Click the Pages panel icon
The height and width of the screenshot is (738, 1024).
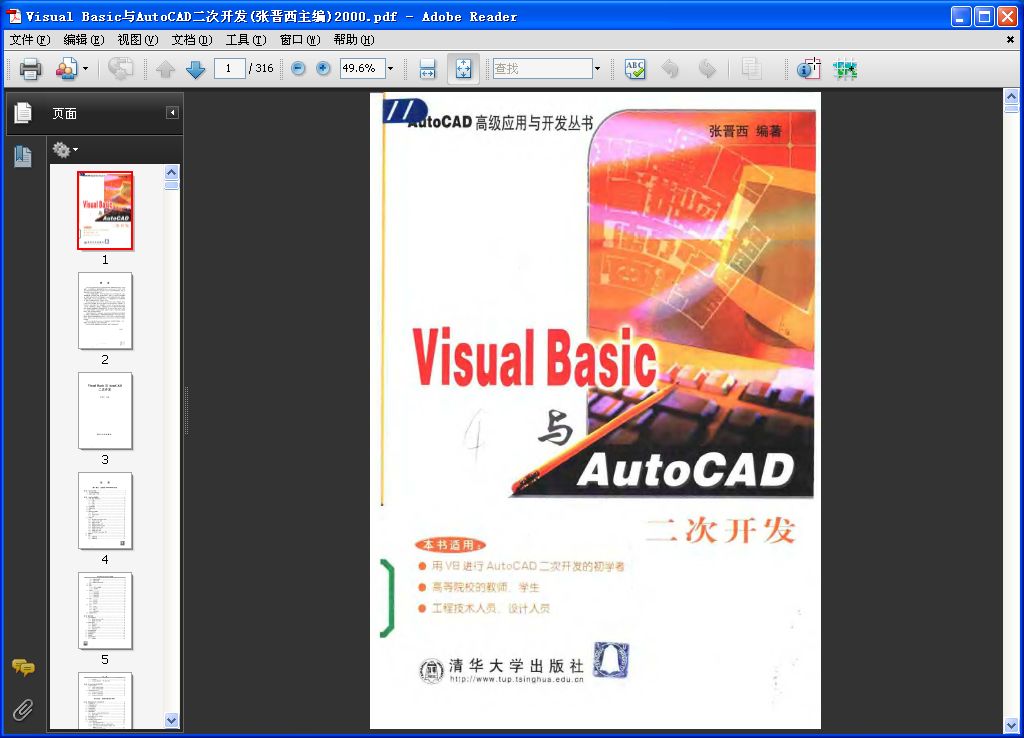pos(23,113)
